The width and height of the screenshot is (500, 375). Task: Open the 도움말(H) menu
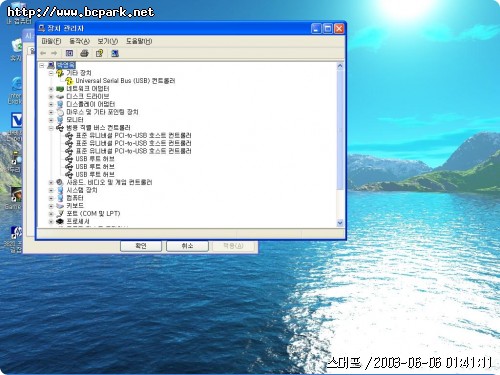pyautogui.click(x=139, y=41)
